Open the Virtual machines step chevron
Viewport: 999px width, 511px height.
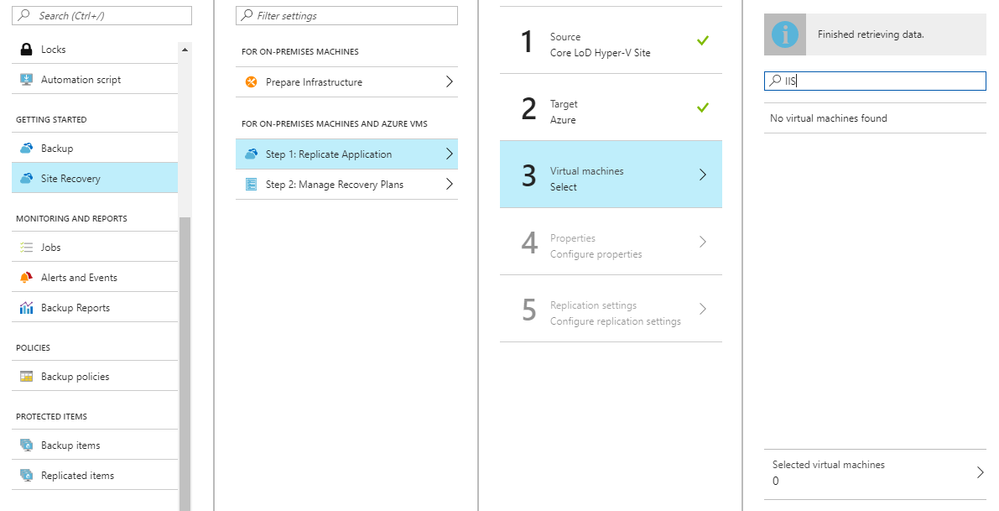[702, 175]
